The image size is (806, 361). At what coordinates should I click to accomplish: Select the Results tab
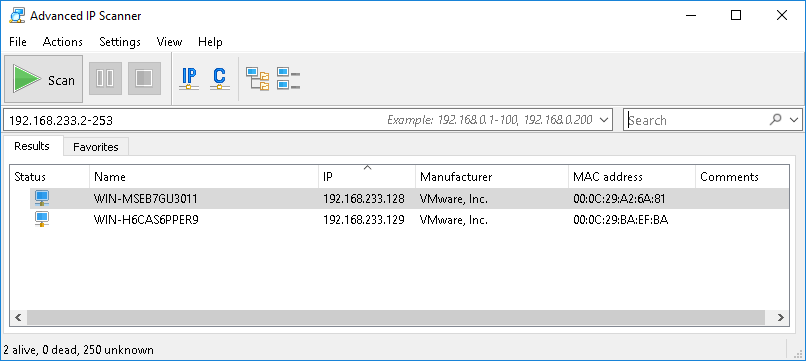(x=32, y=146)
